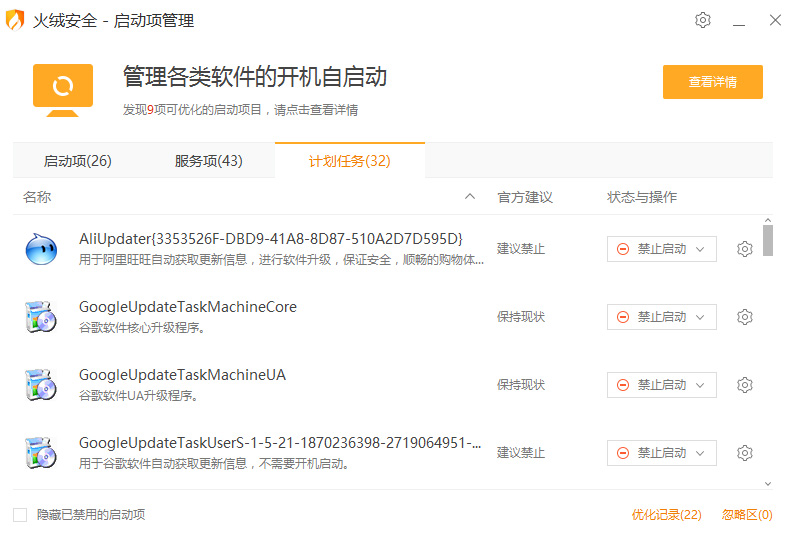Select AliUpdater{3353526F-DBD9...} task name
The image size is (785, 540).
[x=271, y=239]
